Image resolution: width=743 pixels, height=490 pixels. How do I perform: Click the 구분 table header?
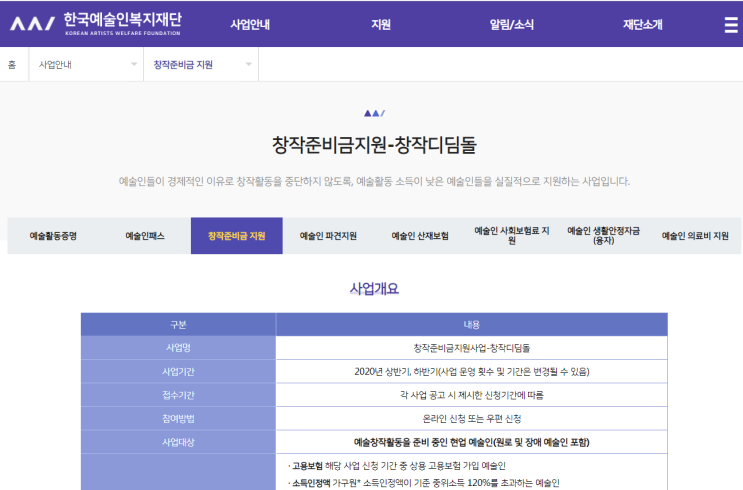click(x=178, y=325)
